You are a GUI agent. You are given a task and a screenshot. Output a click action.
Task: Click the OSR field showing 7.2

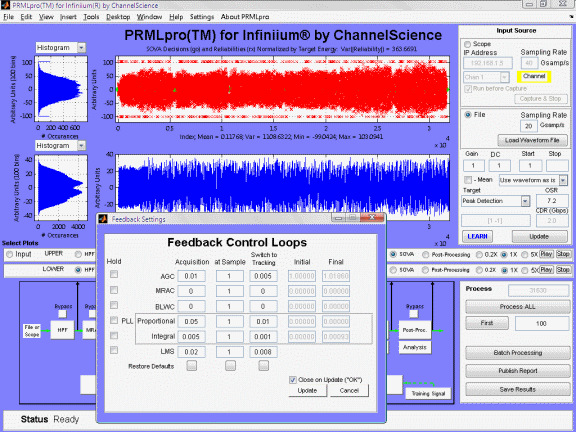[x=552, y=201]
